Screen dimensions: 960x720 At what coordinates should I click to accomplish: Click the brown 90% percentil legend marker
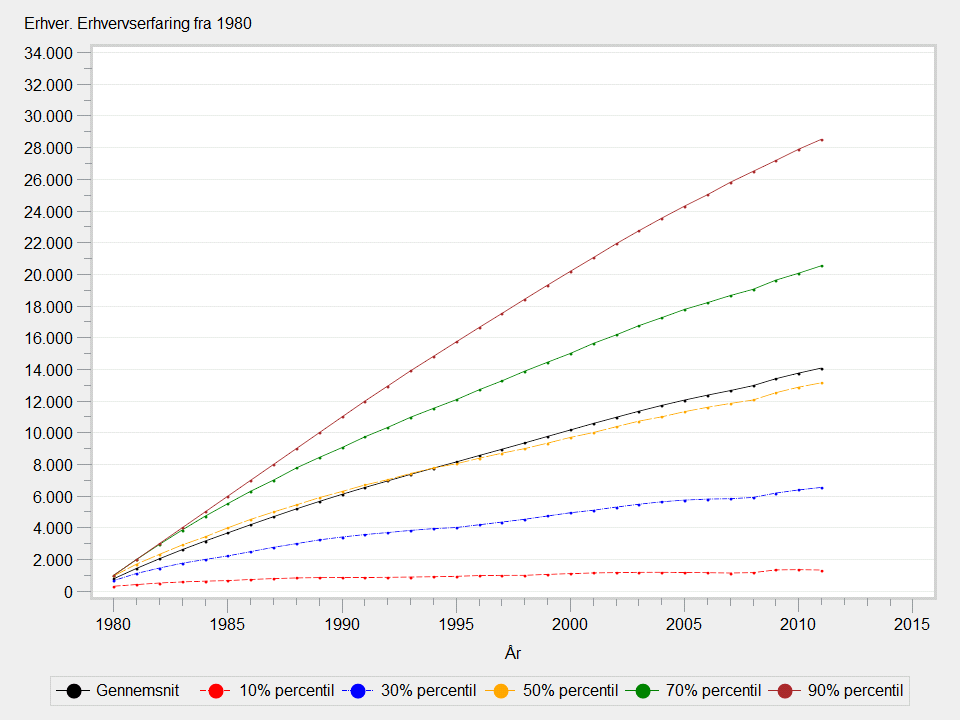pyautogui.click(x=786, y=691)
